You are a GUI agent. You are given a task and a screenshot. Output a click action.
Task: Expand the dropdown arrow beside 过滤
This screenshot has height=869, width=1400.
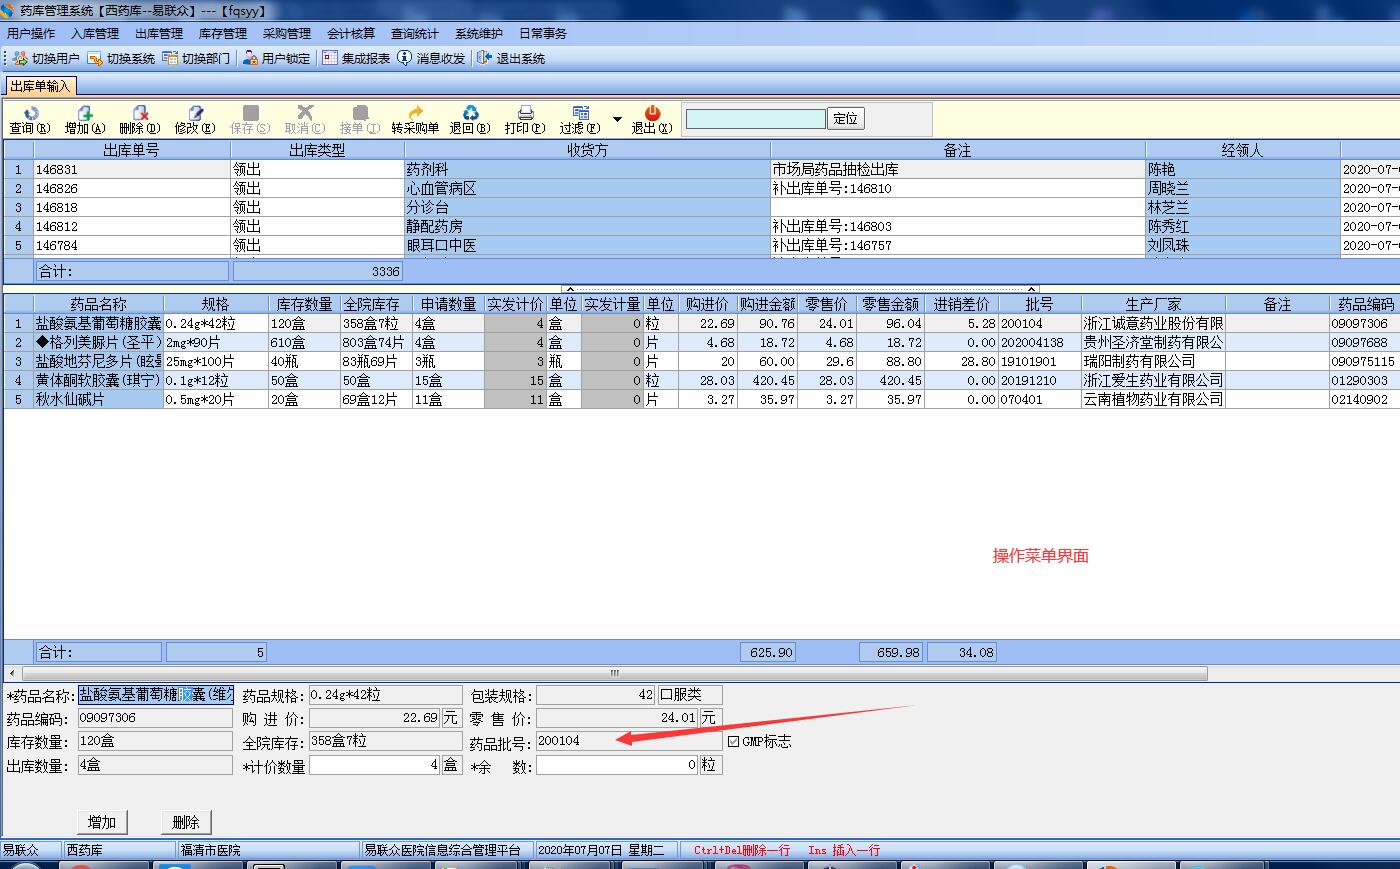click(617, 120)
